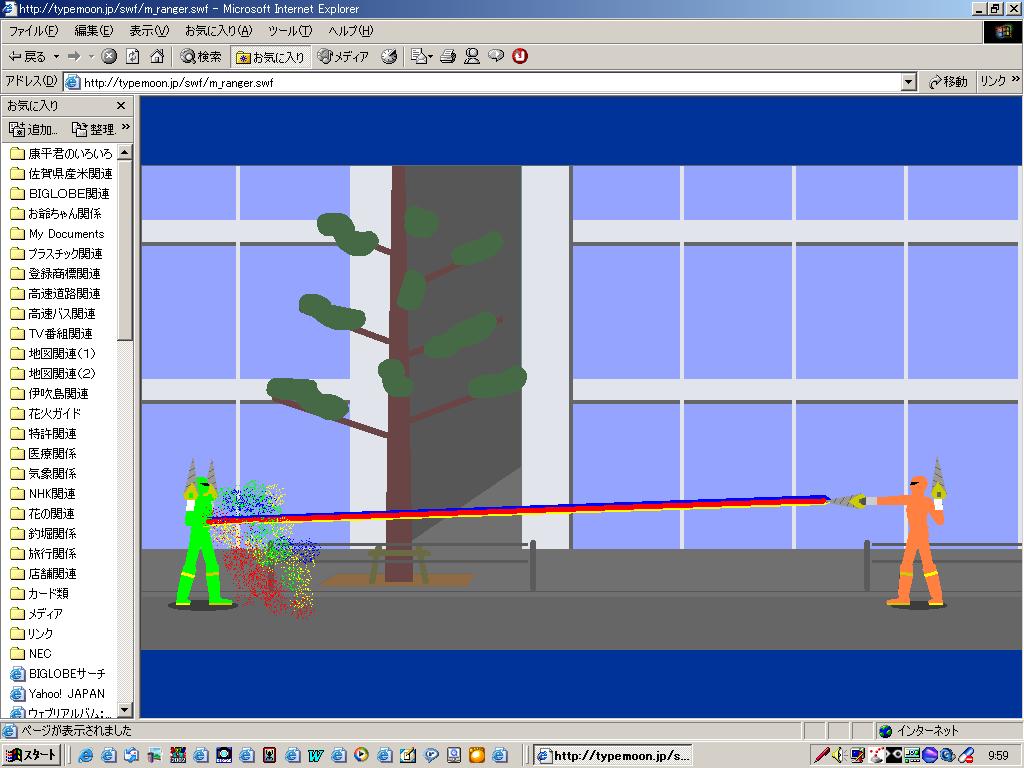Open the ツール(T) menu
This screenshot has width=1024, height=768.
(290, 31)
